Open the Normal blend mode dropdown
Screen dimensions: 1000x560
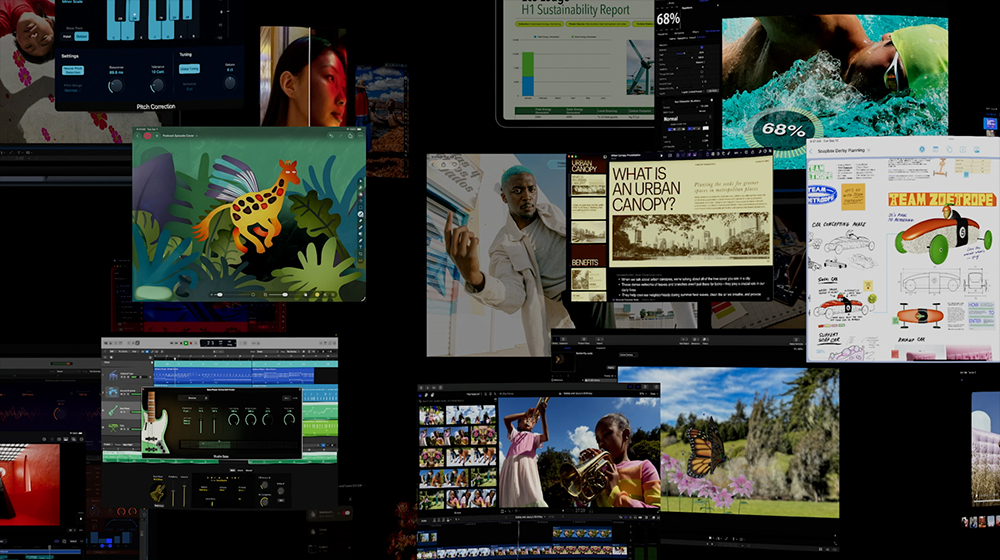[690, 119]
